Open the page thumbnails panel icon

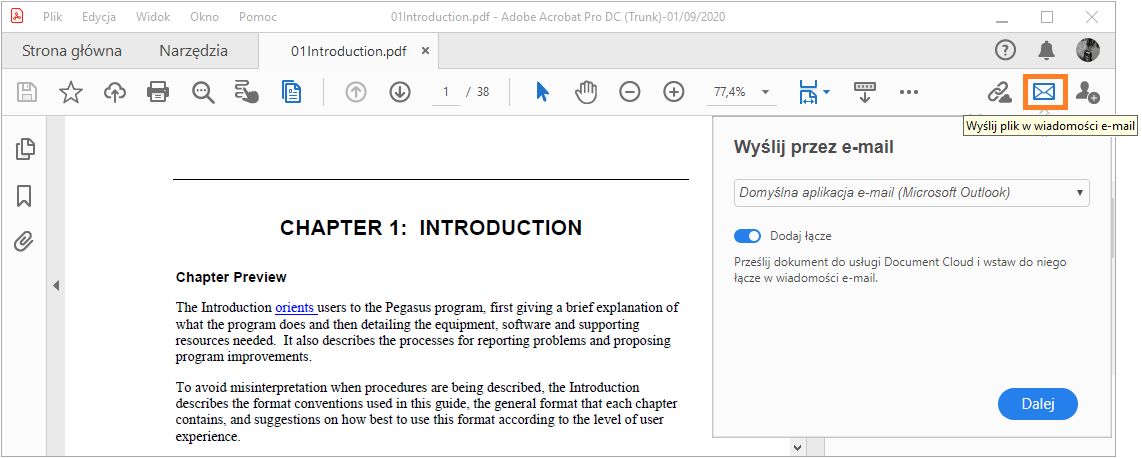[x=25, y=149]
